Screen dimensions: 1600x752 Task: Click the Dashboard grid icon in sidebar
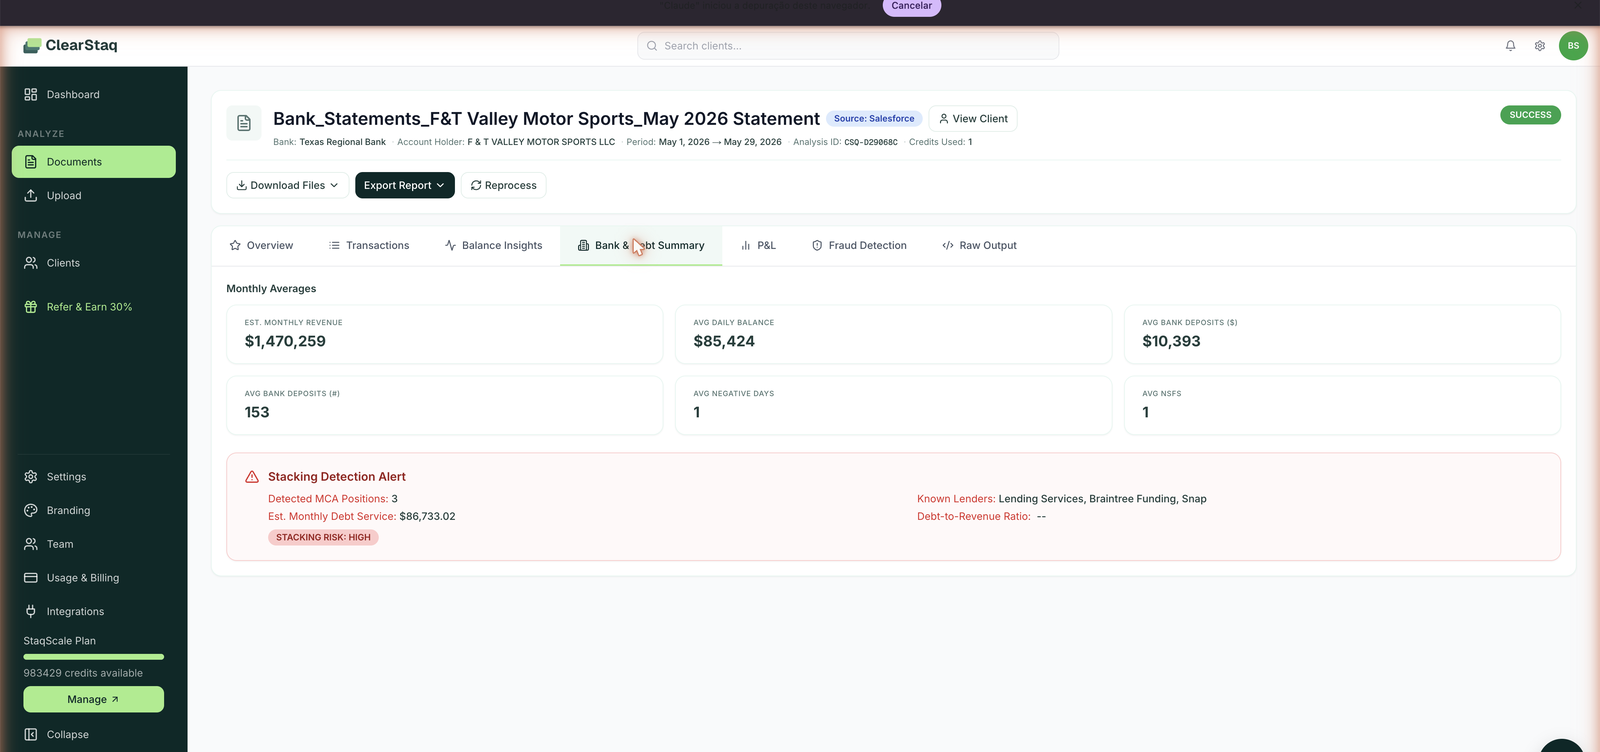point(31,94)
